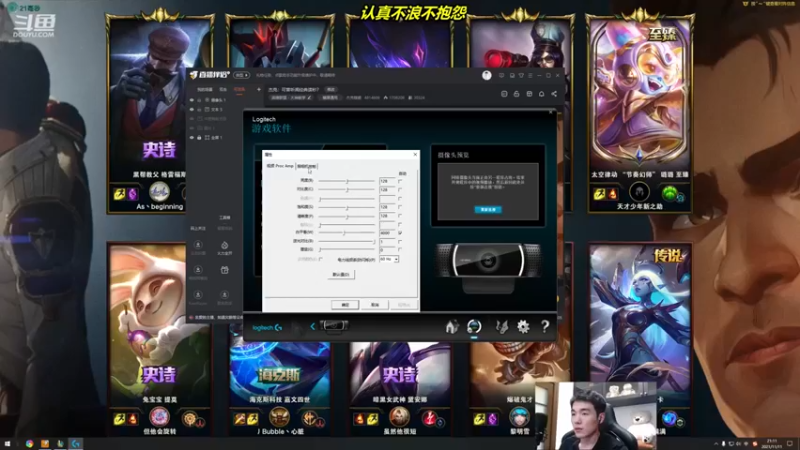This screenshot has height=450, width=800.
Task: Toggle lock on 全屏1 source
Action: coord(199,138)
